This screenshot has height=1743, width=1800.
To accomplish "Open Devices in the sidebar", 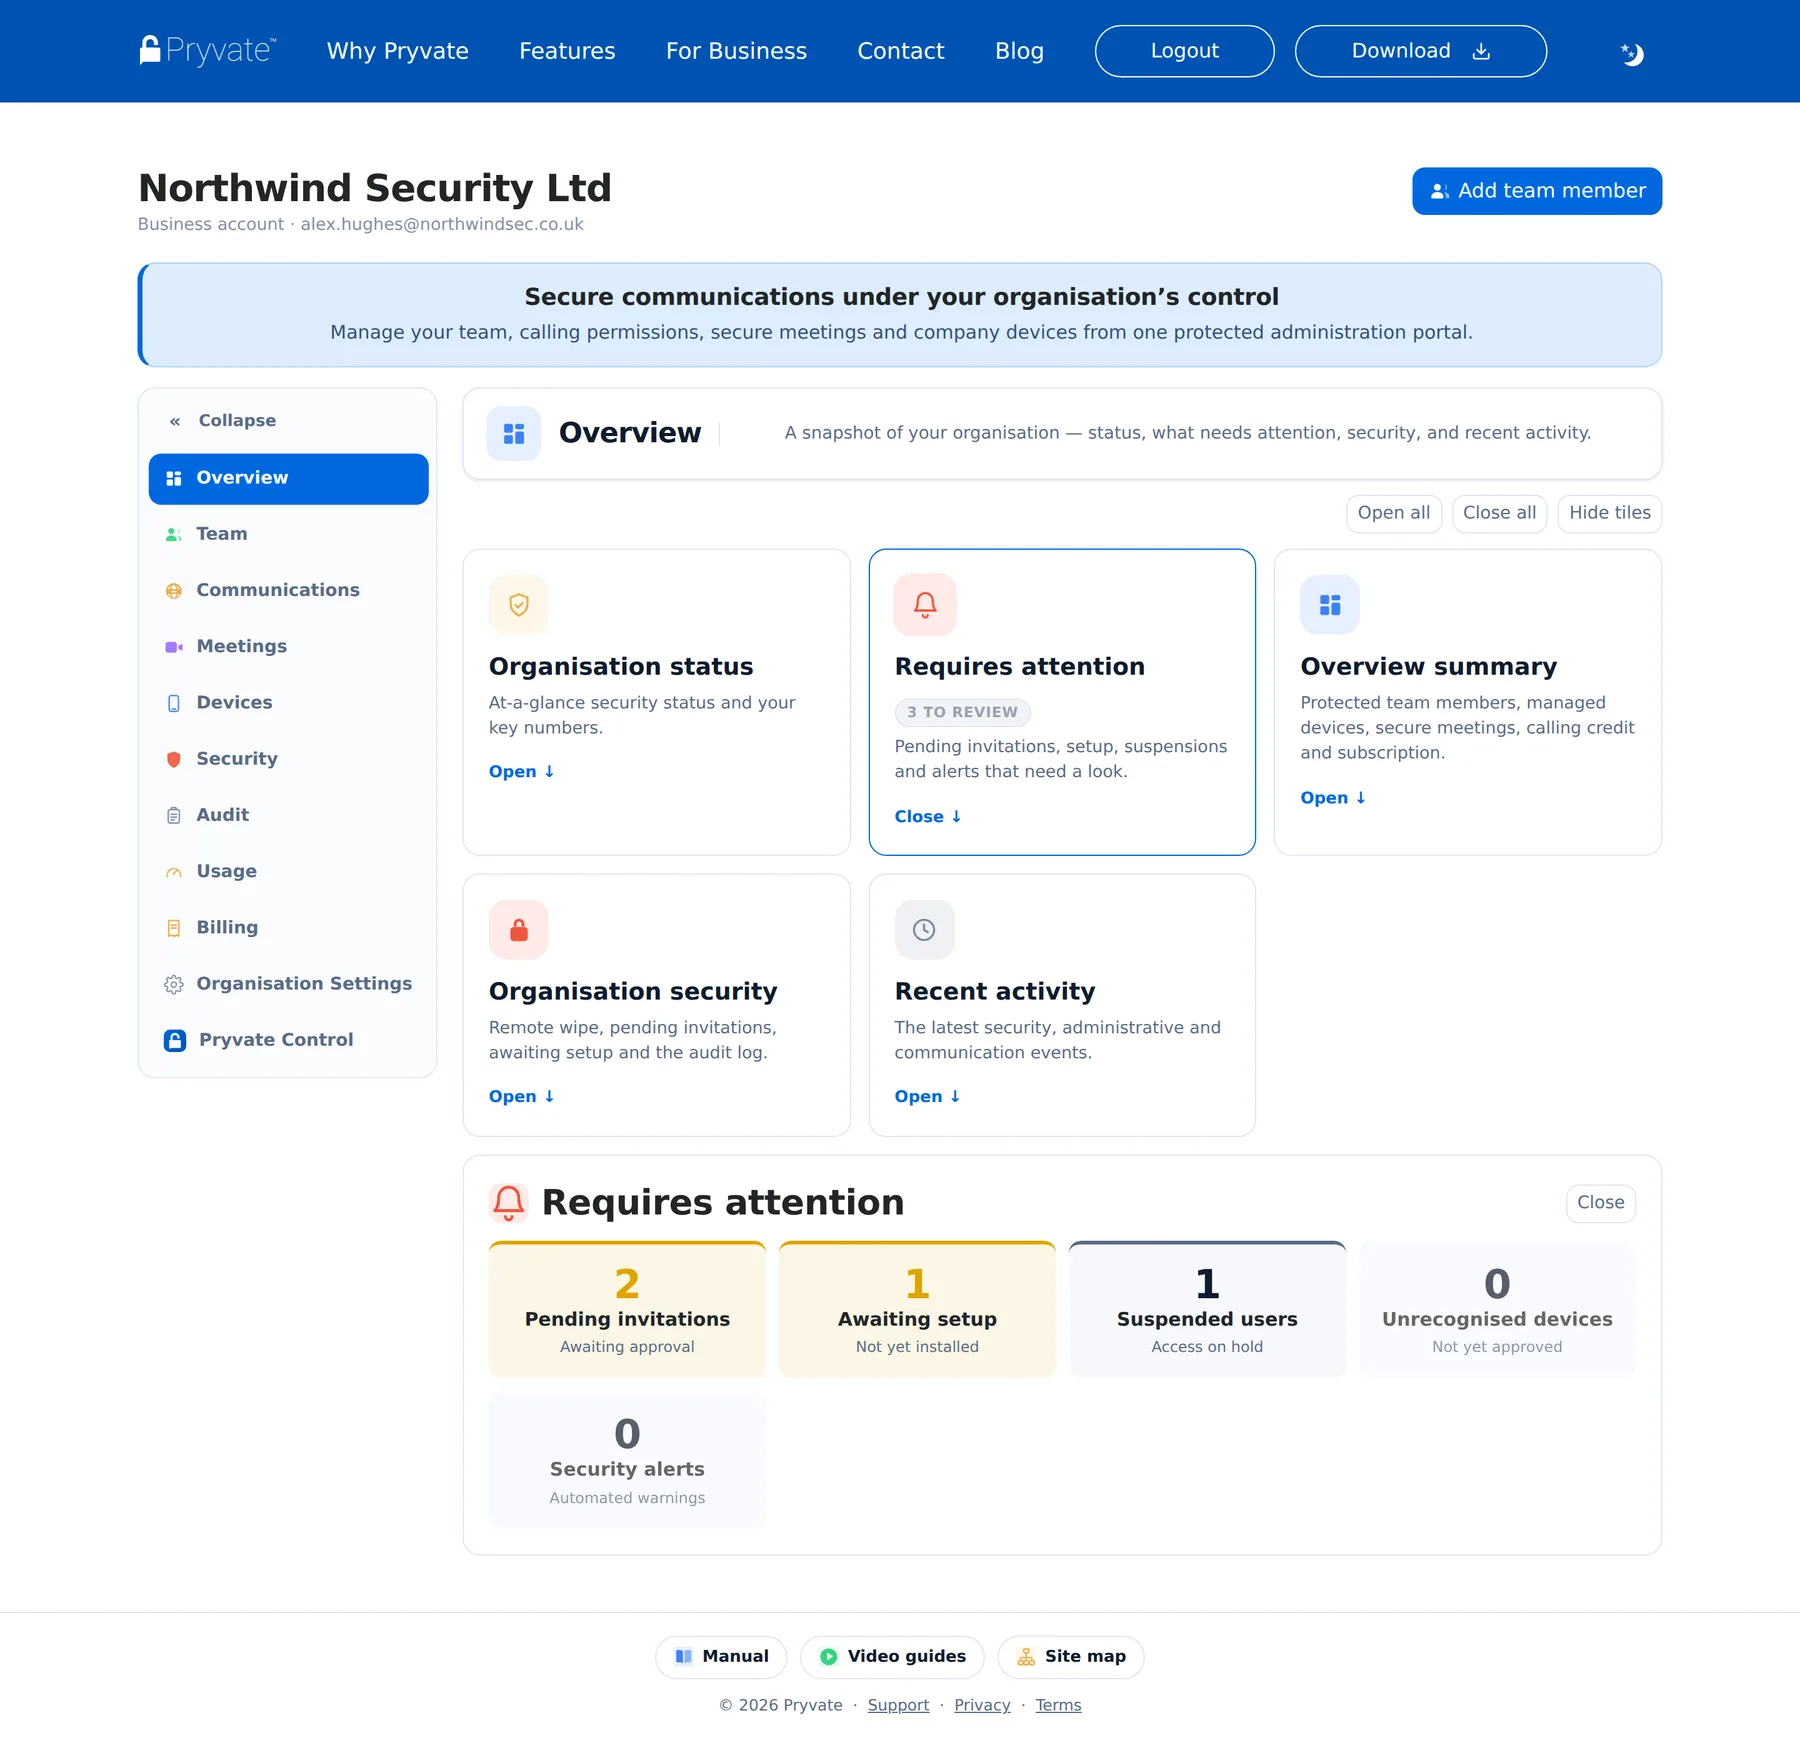I will tap(288, 703).
